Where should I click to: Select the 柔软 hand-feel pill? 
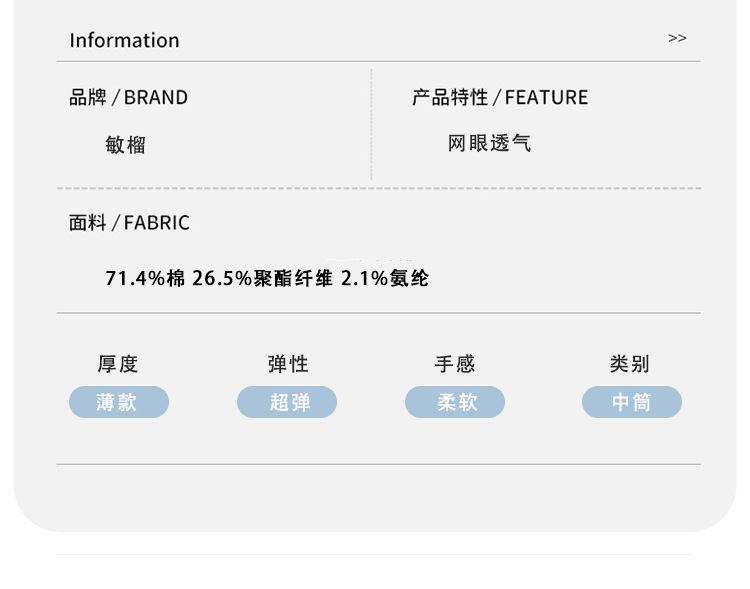[455, 402]
